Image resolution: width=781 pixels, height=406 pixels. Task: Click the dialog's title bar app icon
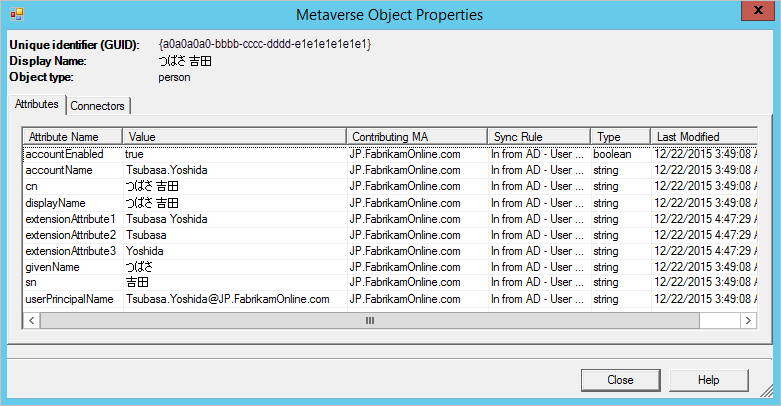(x=16, y=14)
